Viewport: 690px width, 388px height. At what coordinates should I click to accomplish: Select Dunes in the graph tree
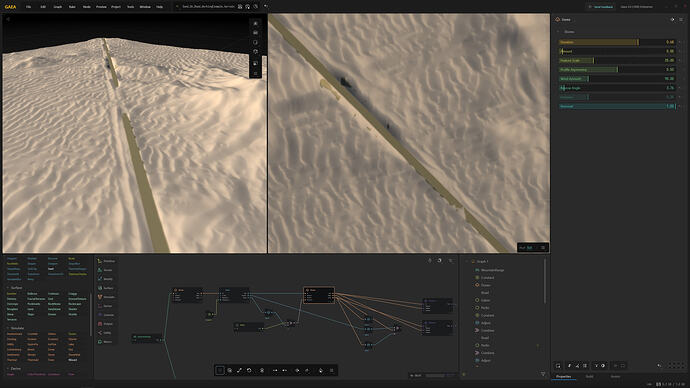(486, 285)
